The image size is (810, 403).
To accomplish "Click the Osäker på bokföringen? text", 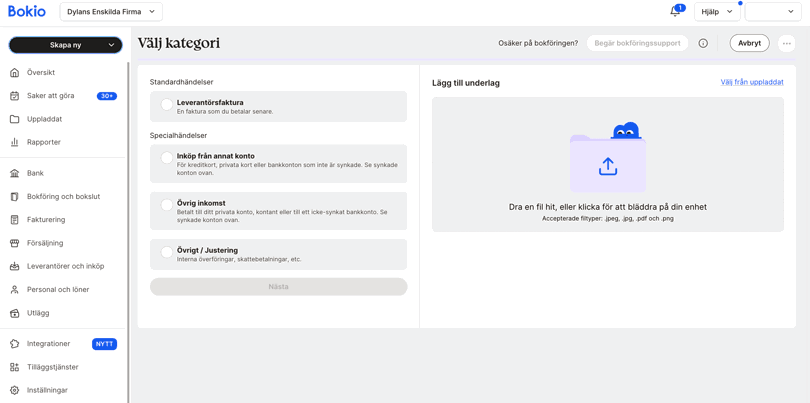I will tap(538, 43).
